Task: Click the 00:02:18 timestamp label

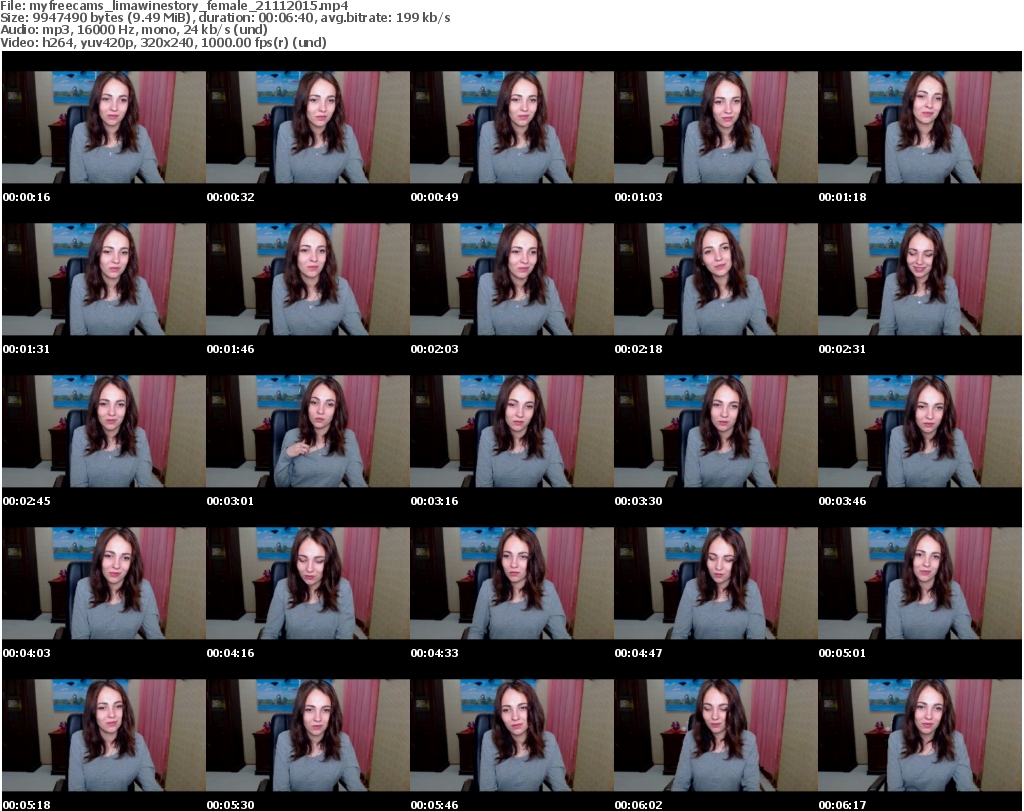Action: pos(639,349)
